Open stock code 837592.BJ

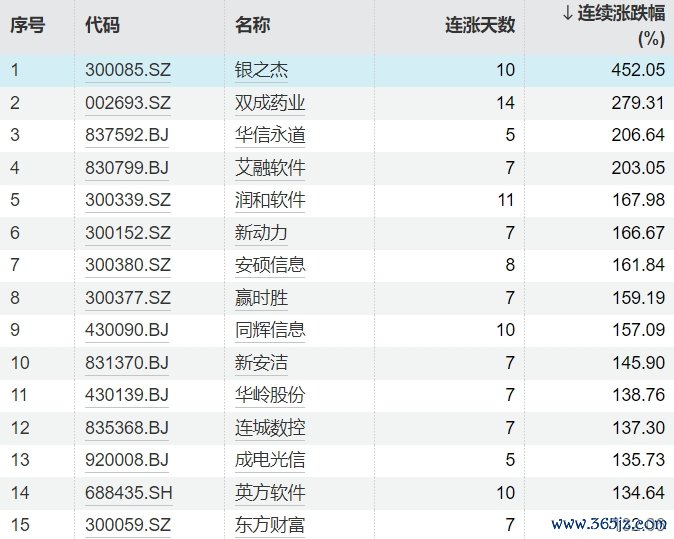coord(127,135)
